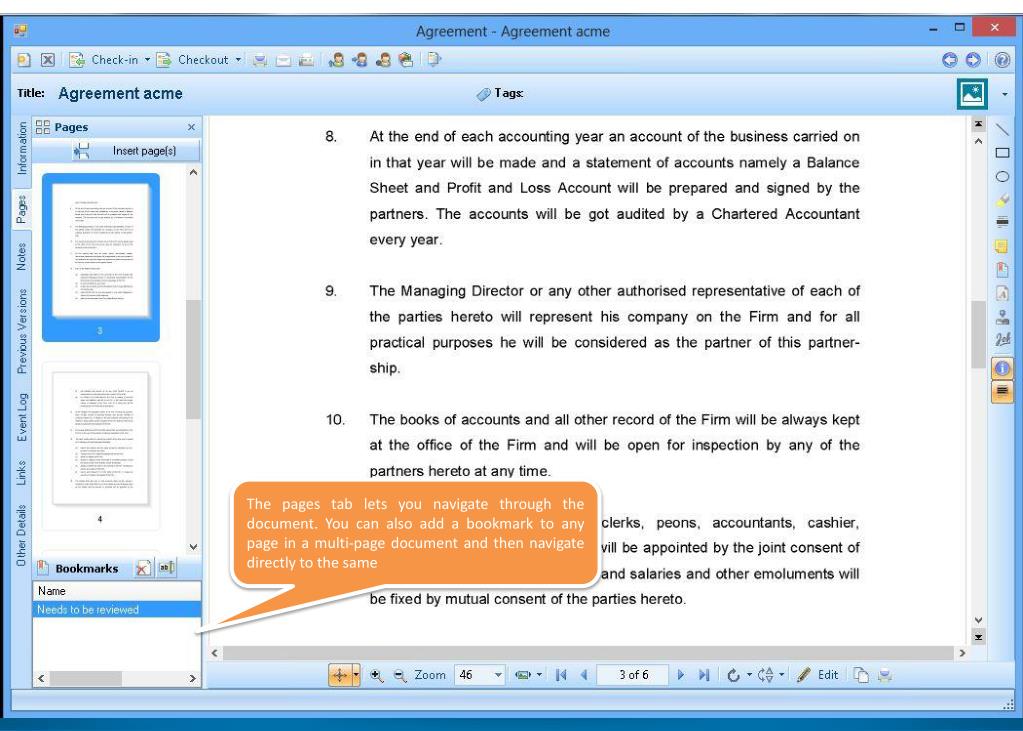This screenshot has width=1023, height=731.
Task: Select the attachment annotation tool with red clip
Action: coord(1002,270)
